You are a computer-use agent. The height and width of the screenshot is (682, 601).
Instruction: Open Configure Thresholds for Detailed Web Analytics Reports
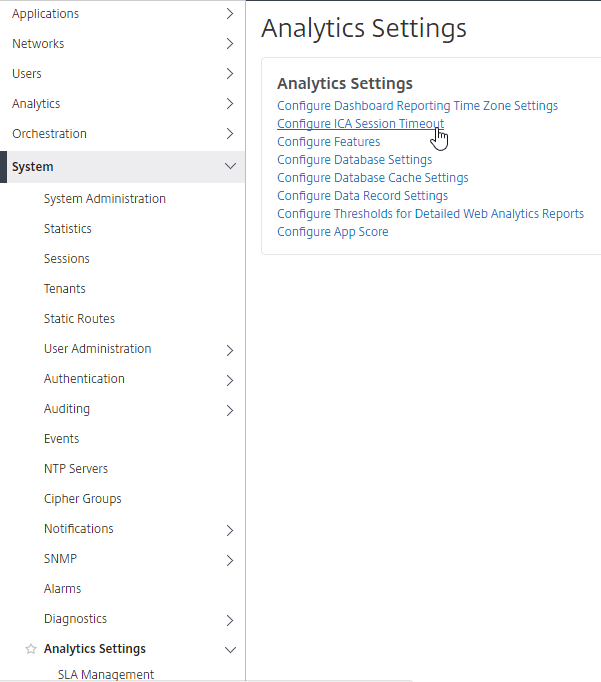(431, 214)
